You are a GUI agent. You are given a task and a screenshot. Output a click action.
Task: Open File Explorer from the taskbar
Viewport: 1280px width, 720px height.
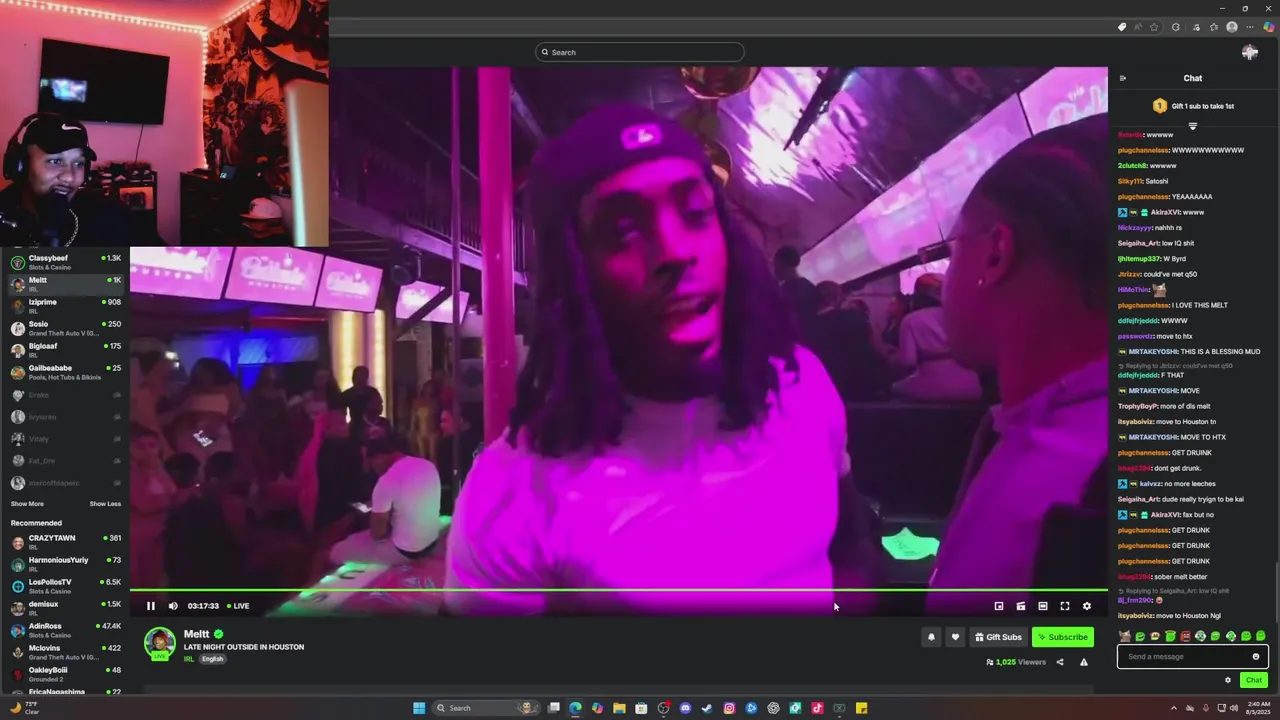tap(619, 708)
